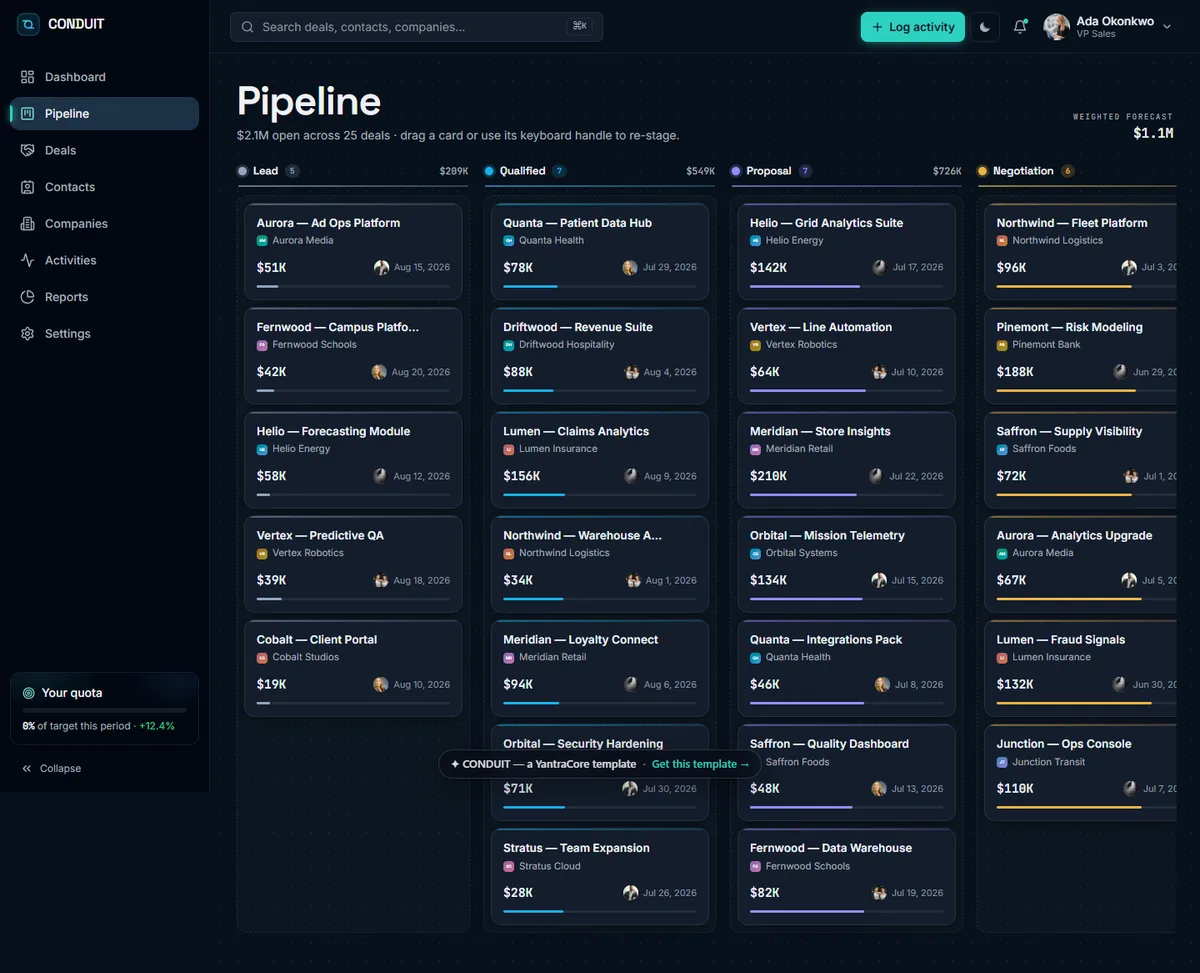Screen dimensions: 1200x973
Task: Open Activities in sidebar
Action: pyautogui.click(x=104, y=260)
